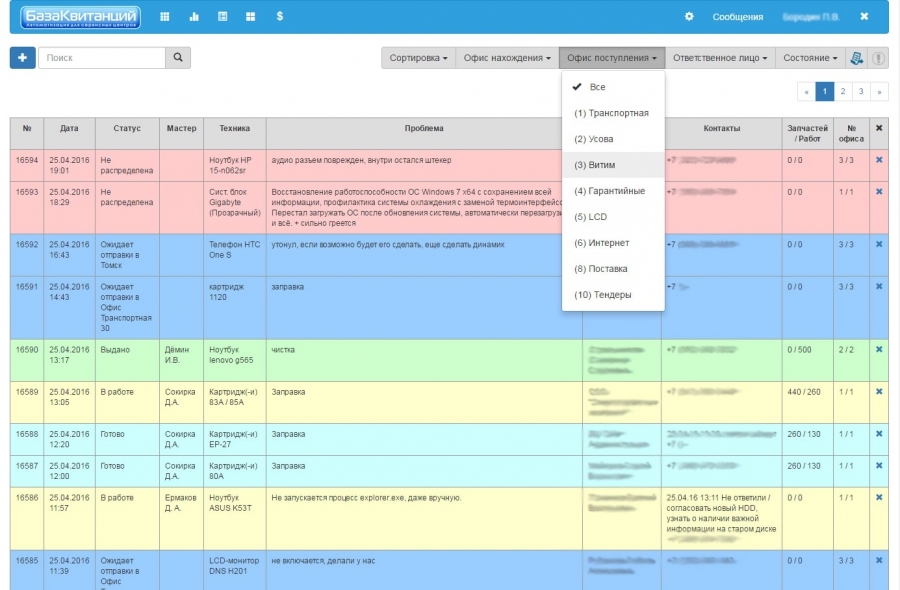Select the checked 'Все' option in the dropdown

[x=597, y=87]
